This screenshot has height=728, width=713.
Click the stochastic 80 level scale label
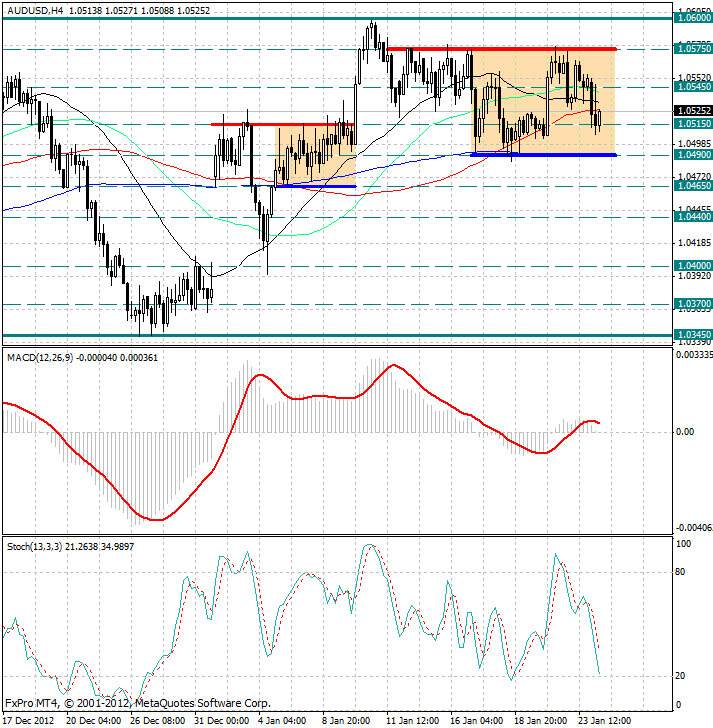680,572
